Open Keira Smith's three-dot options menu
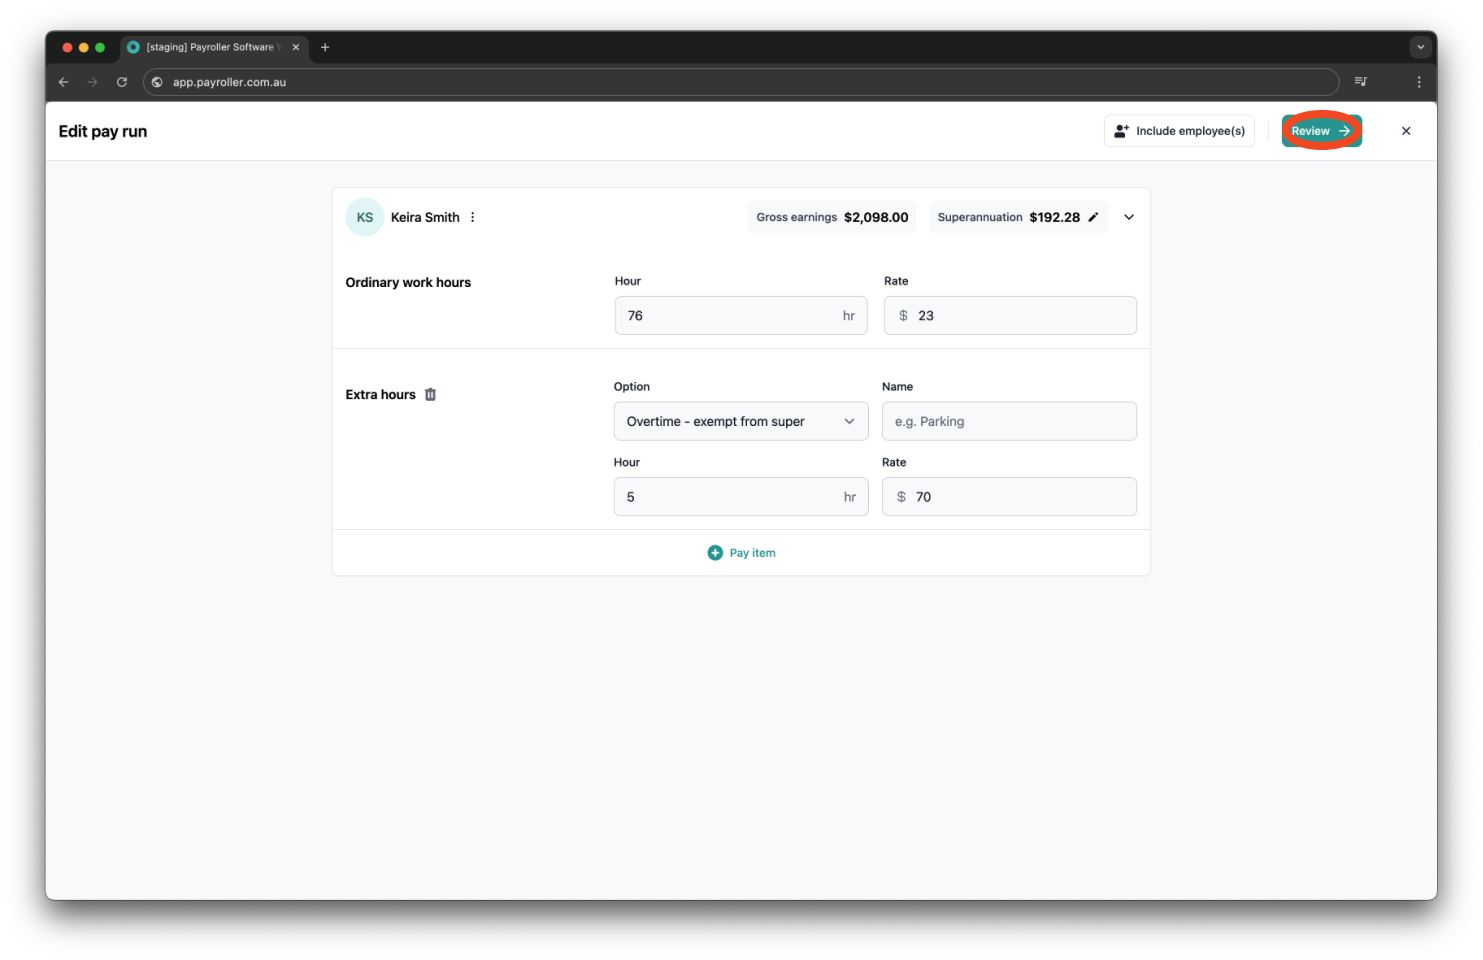This screenshot has width=1483, height=960. click(473, 217)
